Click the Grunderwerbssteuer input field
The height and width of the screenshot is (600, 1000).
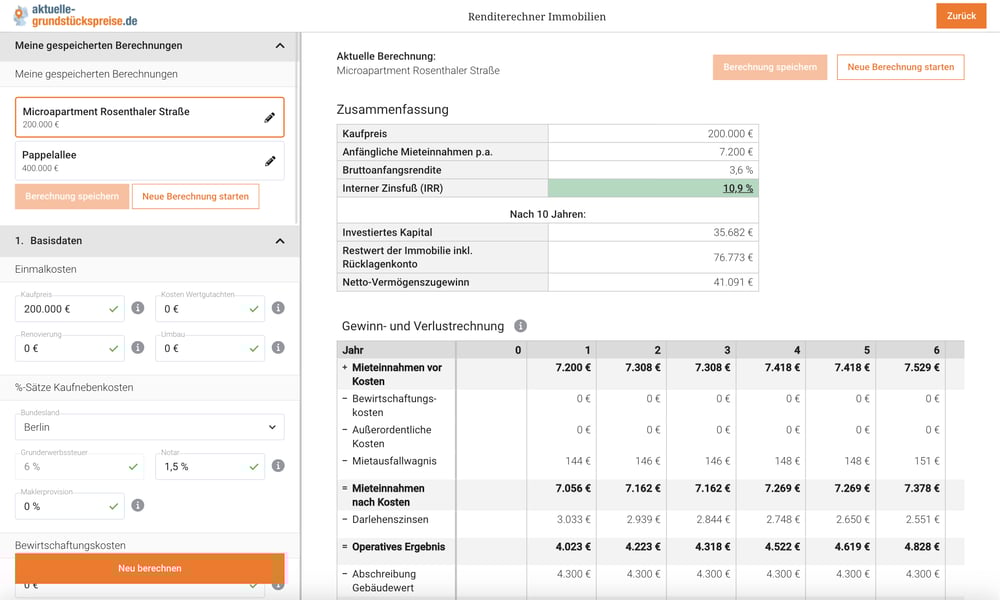[x=79, y=467]
